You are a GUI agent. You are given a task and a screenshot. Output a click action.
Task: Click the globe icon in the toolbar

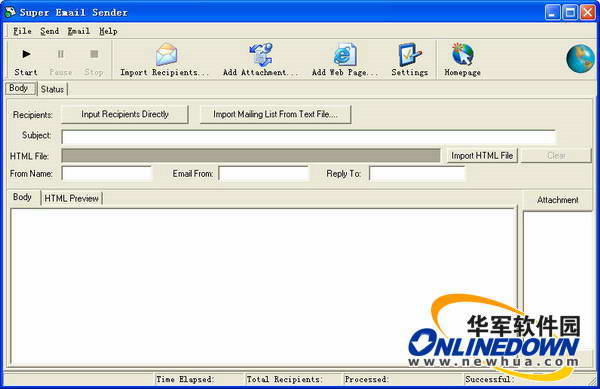580,59
